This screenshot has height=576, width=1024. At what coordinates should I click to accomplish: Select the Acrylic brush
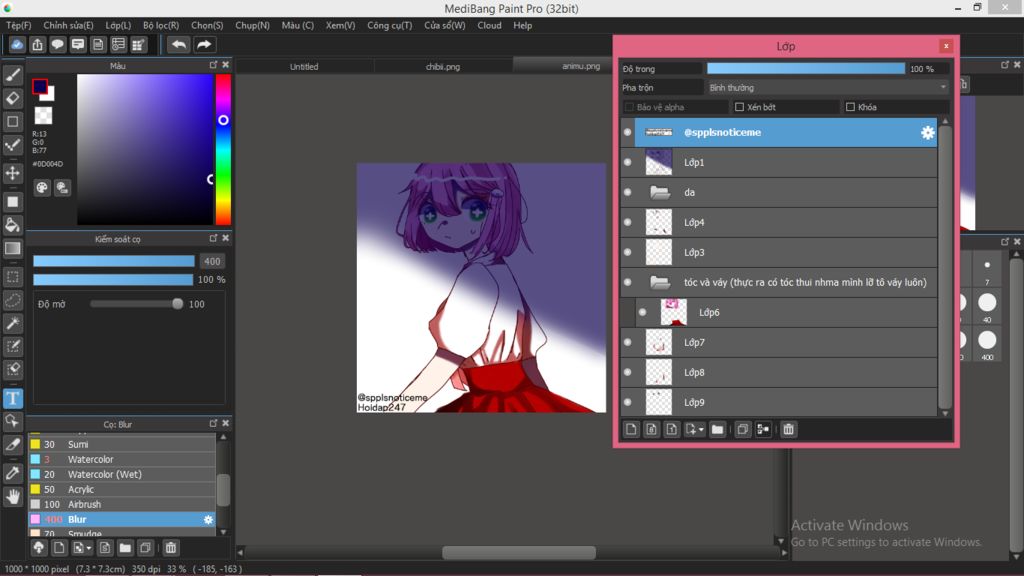[x=122, y=489]
